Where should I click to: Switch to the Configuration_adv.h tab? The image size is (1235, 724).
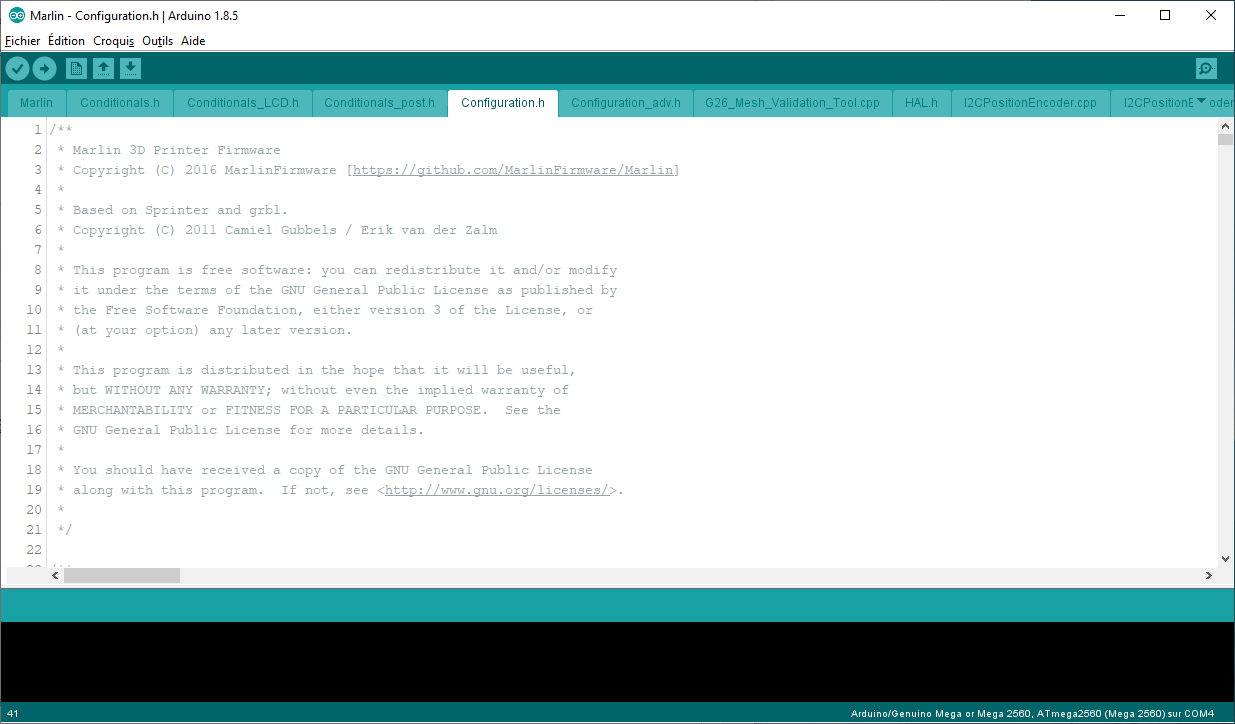[x=626, y=103]
